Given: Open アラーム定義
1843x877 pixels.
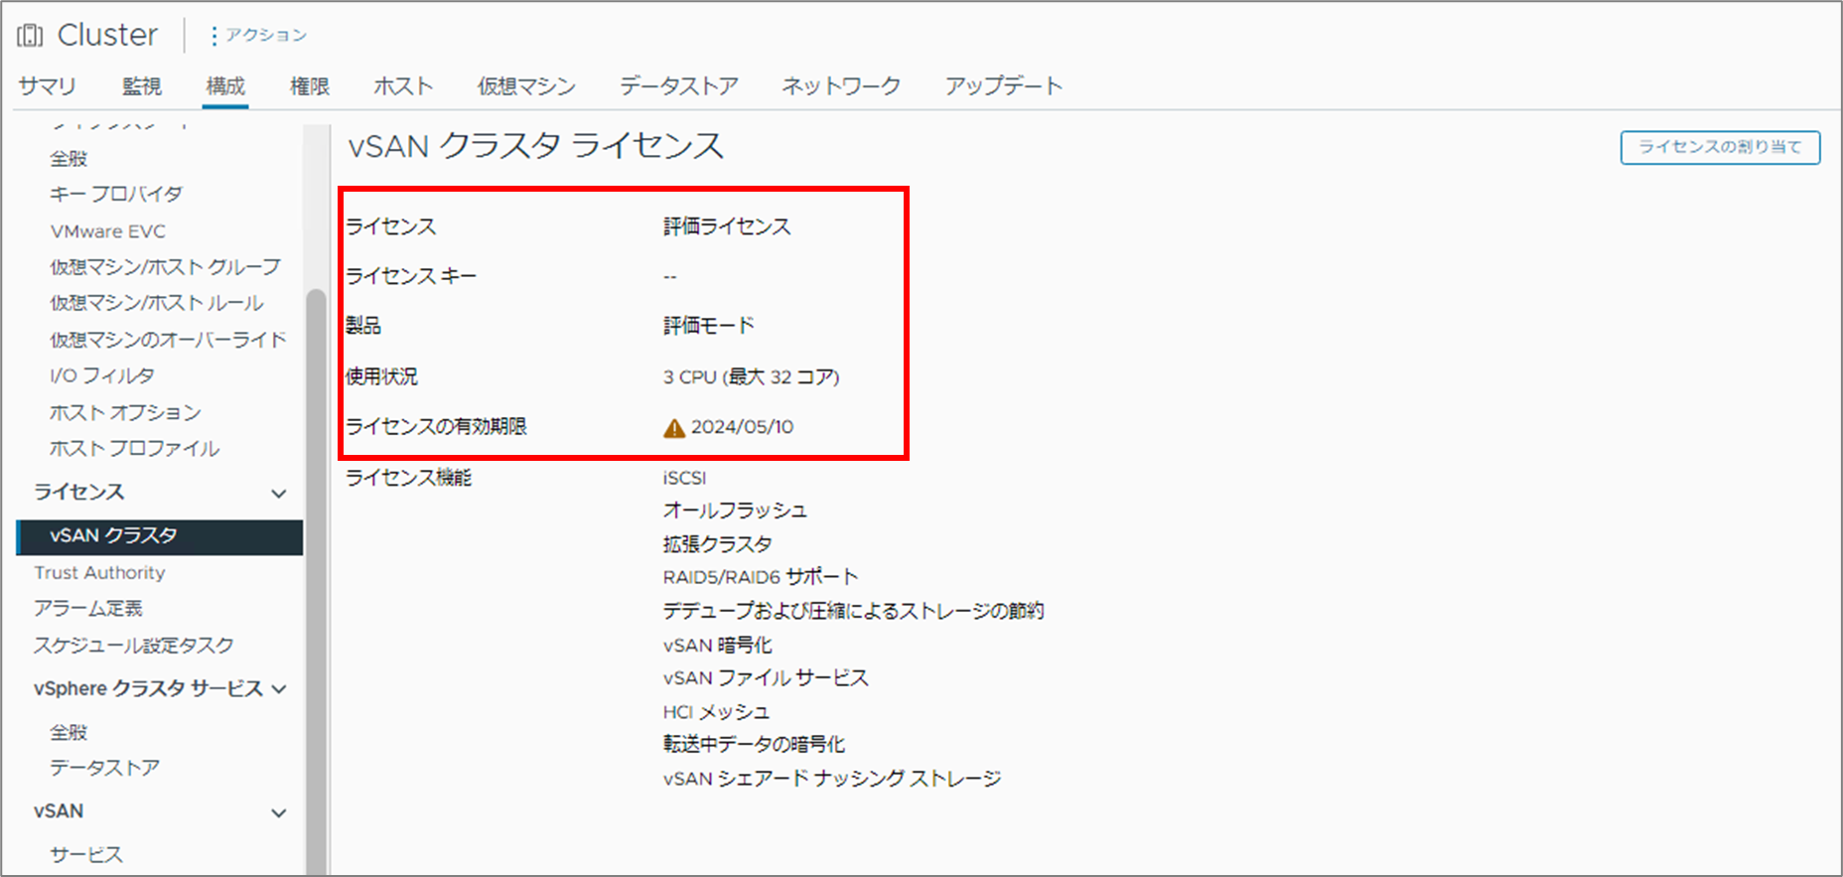Looking at the screenshot, I should [x=88, y=609].
